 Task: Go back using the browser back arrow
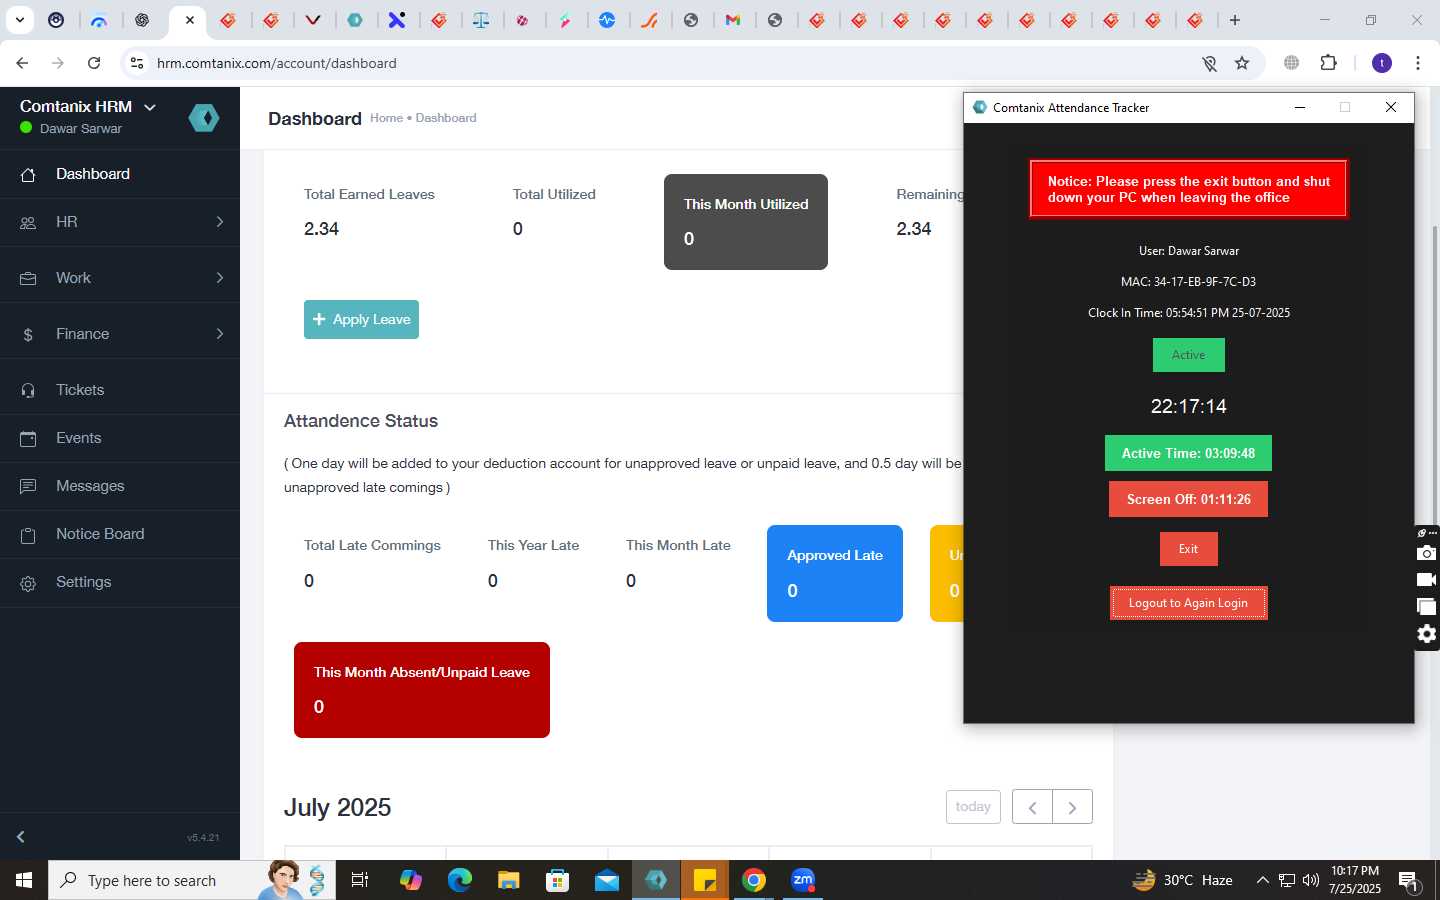click(22, 63)
